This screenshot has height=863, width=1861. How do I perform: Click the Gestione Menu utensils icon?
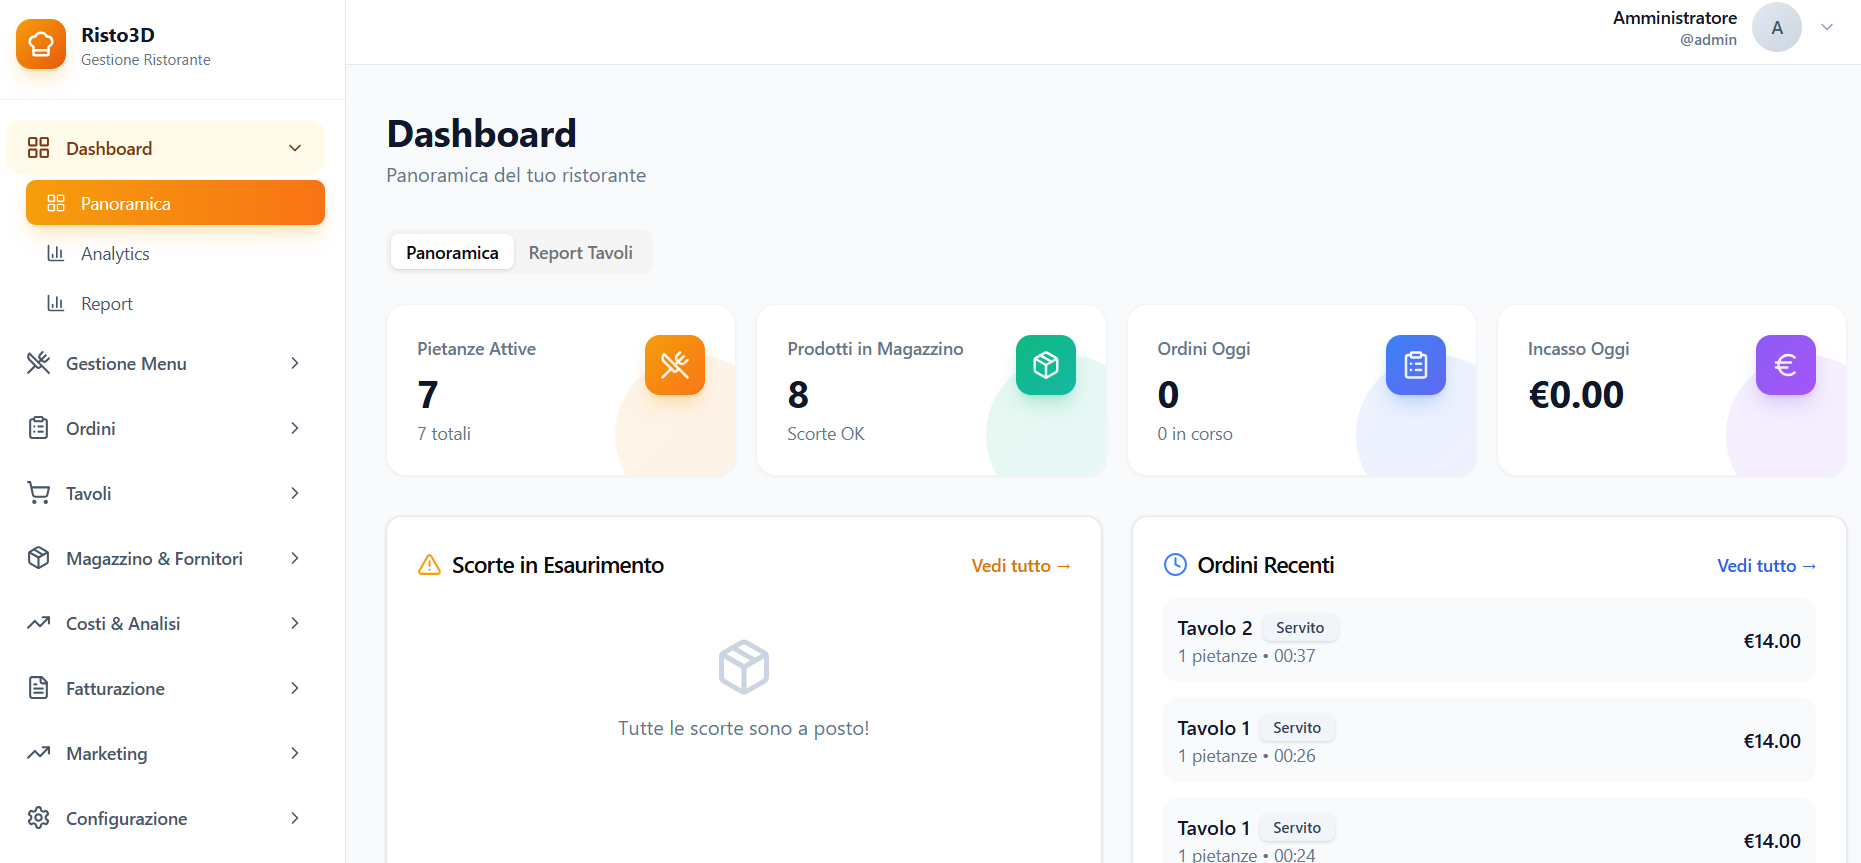38,363
